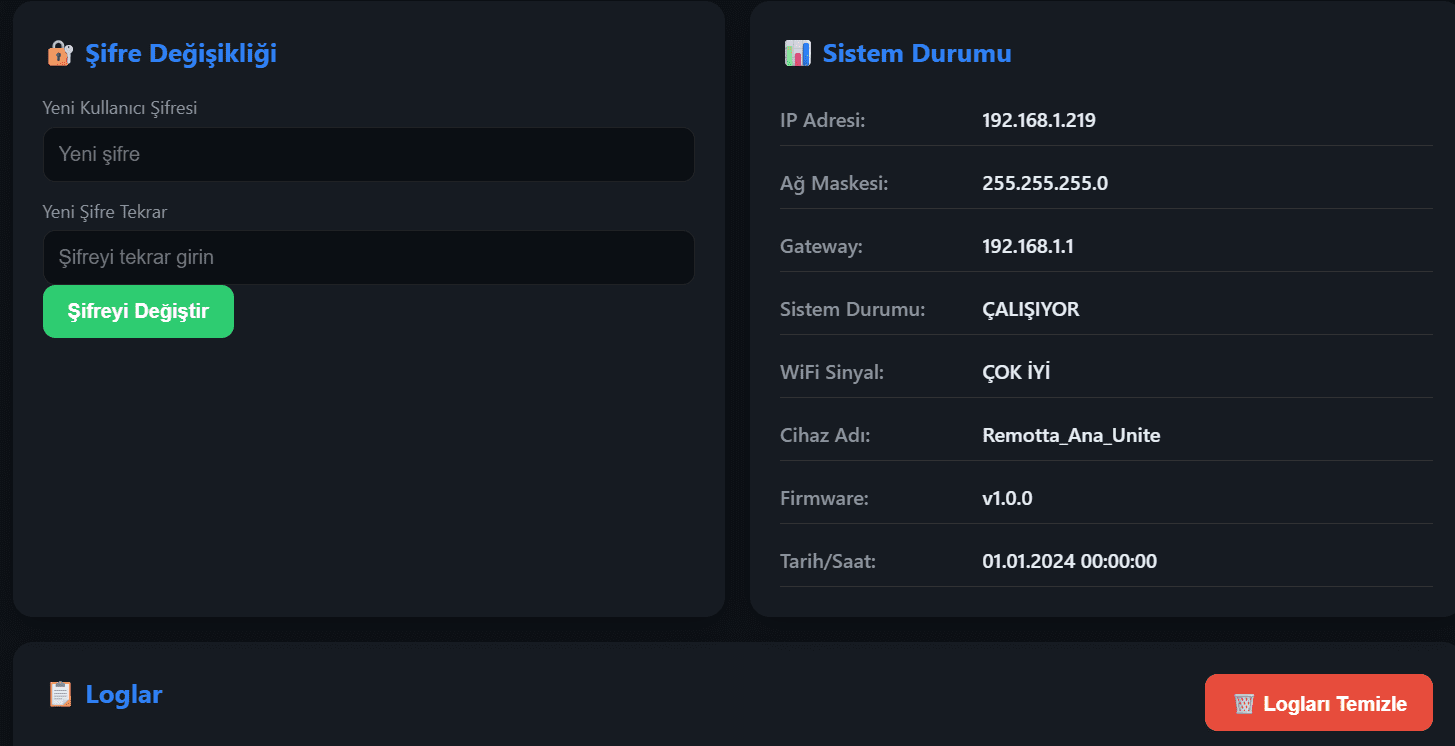
Task: Click the WiFi Sinyal value ÇOK İYİ
Action: click(1016, 373)
